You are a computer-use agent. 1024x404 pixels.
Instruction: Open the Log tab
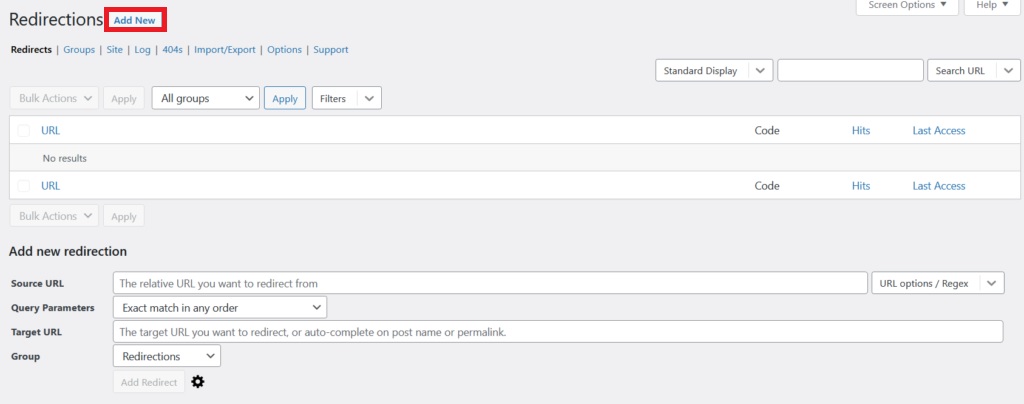point(142,50)
